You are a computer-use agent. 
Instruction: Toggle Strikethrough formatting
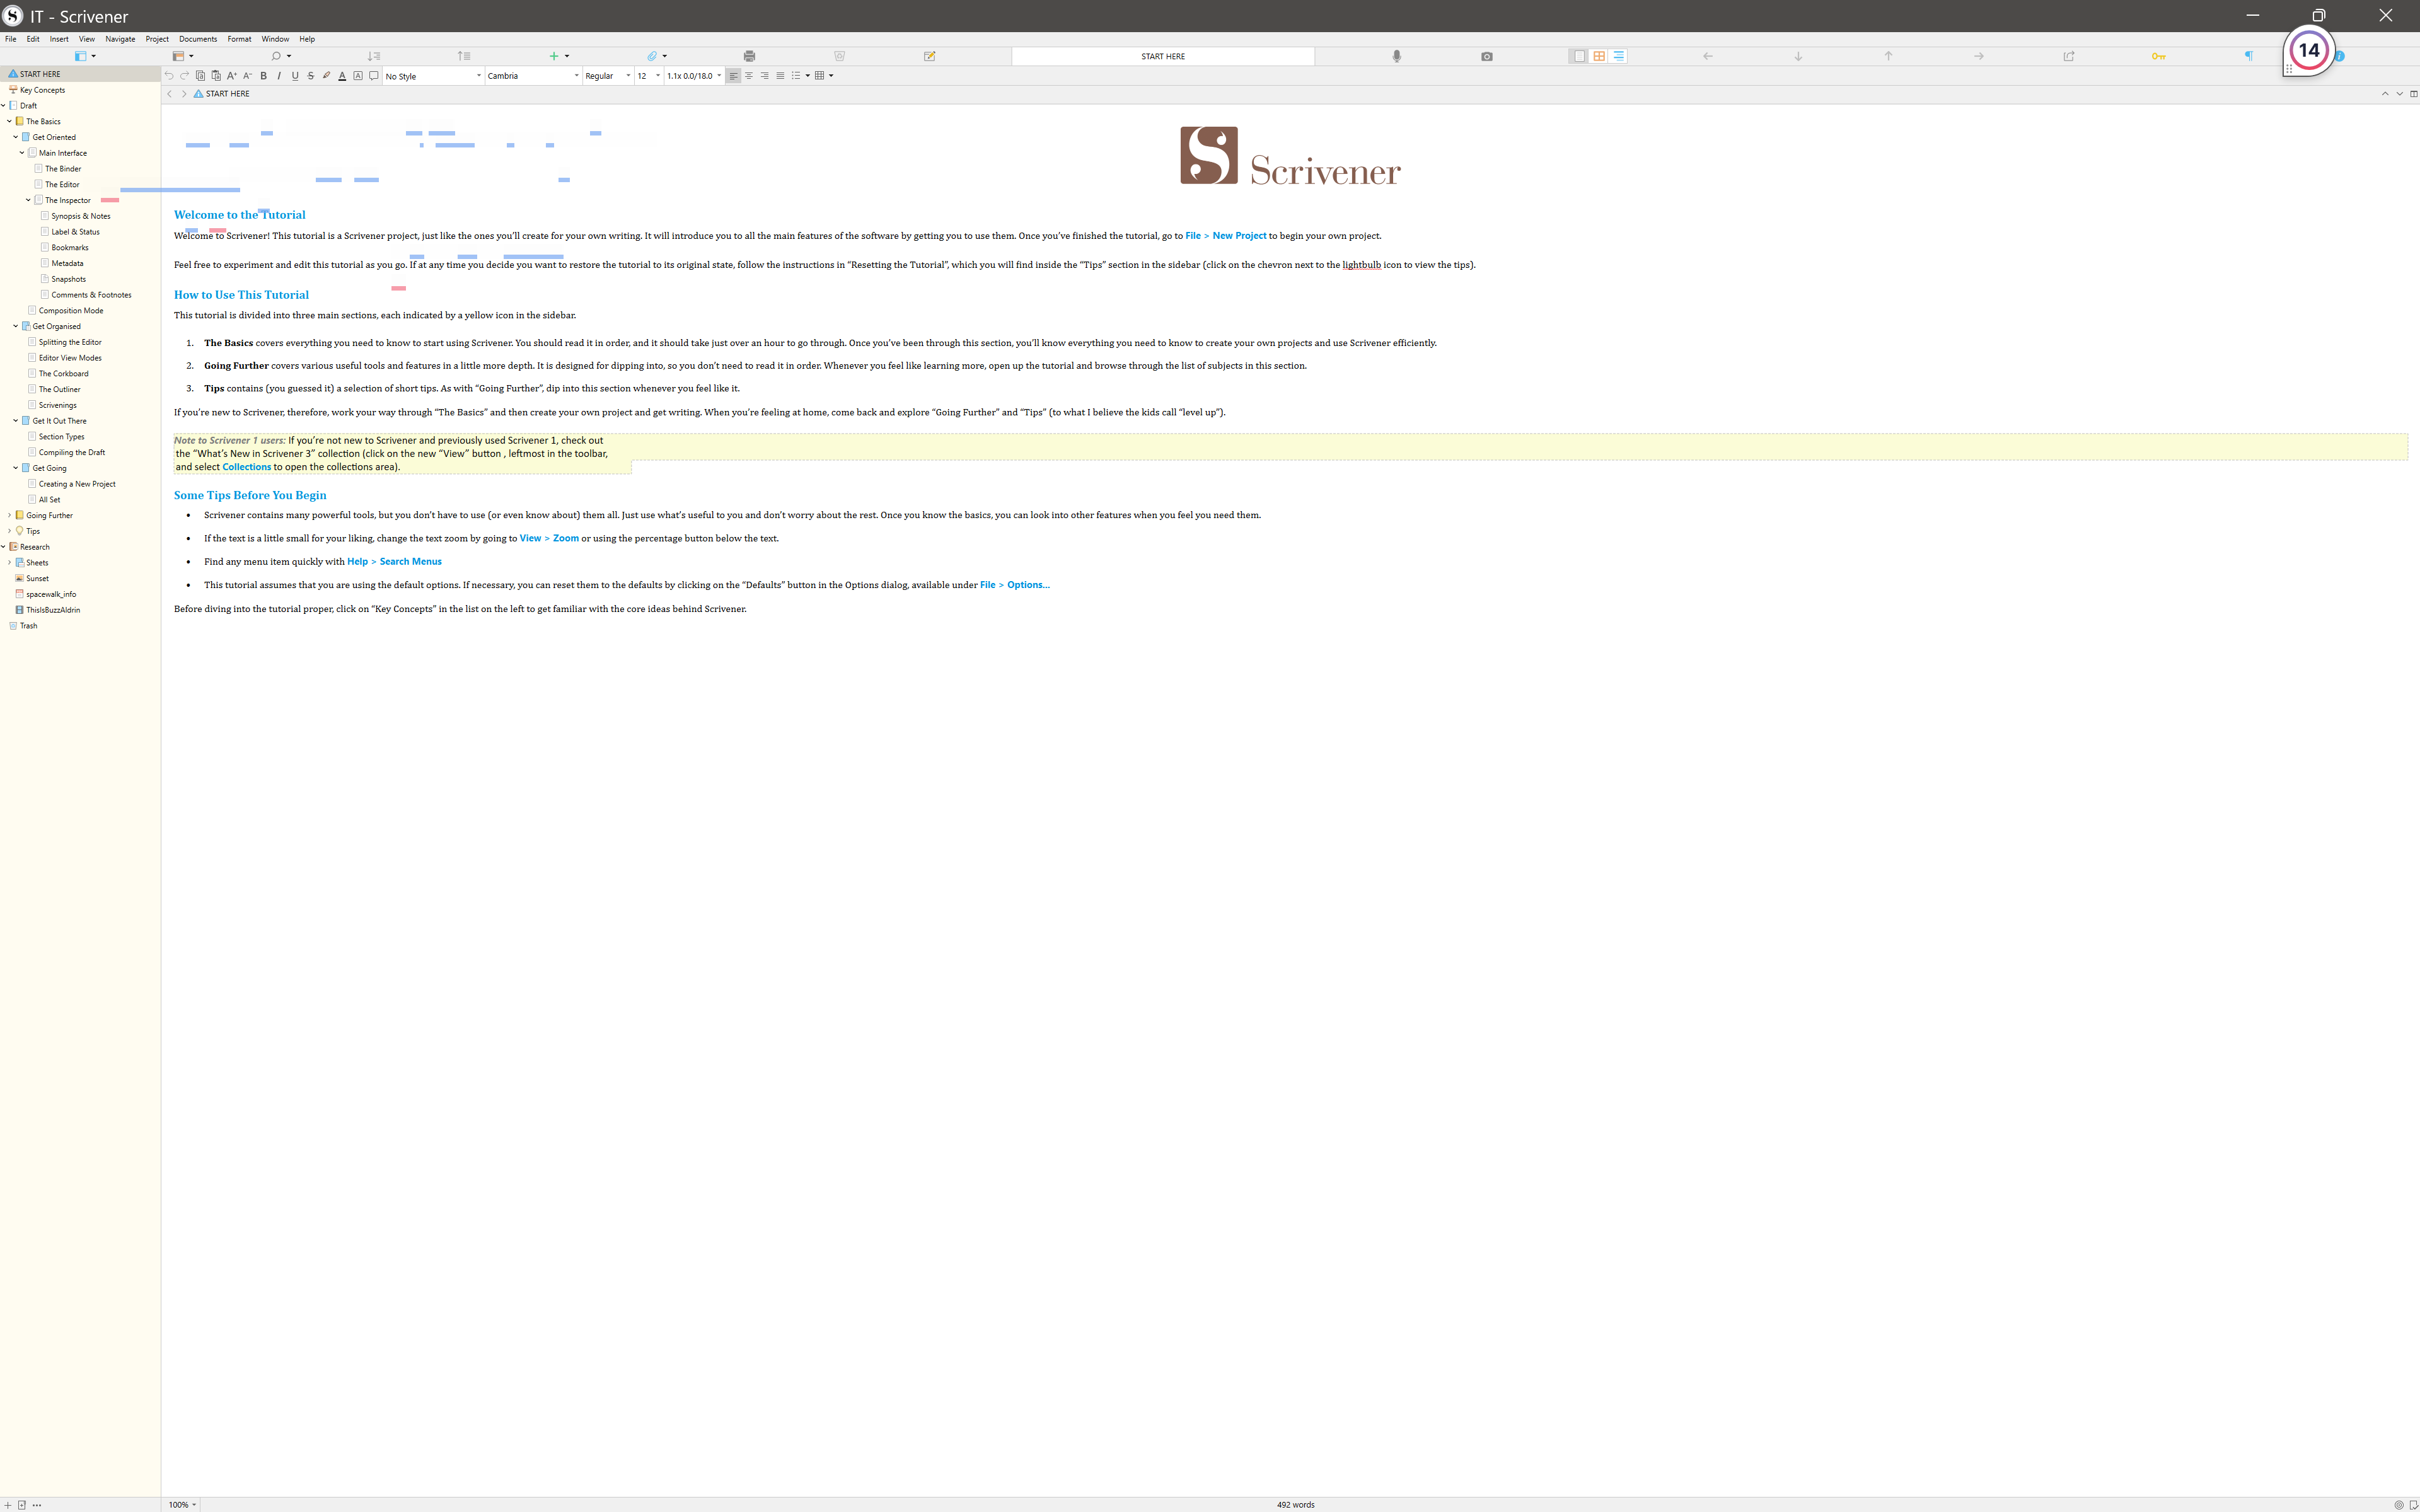pyautogui.click(x=311, y=76)
